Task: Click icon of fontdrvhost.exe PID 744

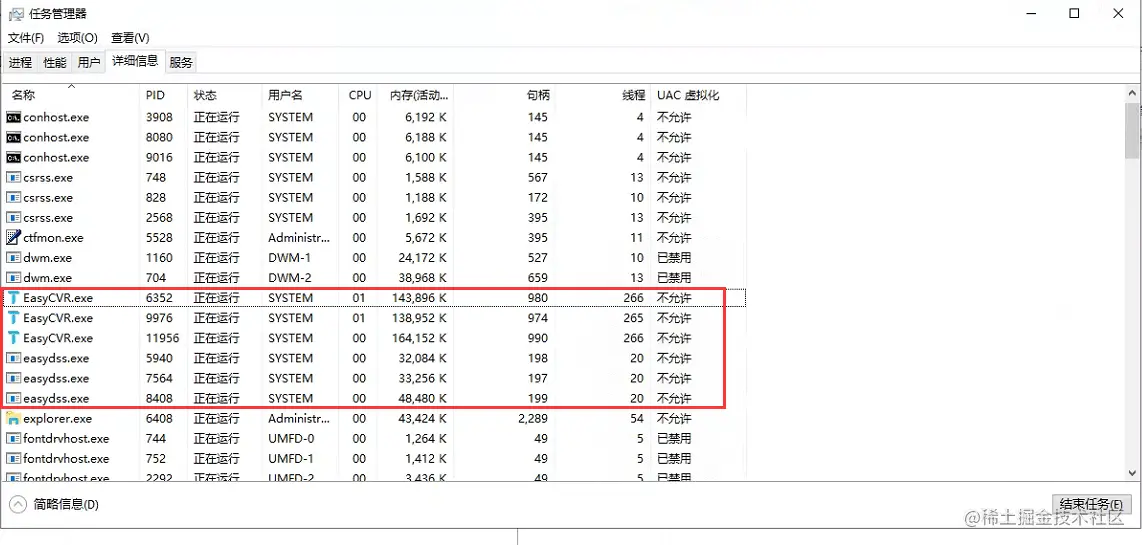Action: click(13, 439)
